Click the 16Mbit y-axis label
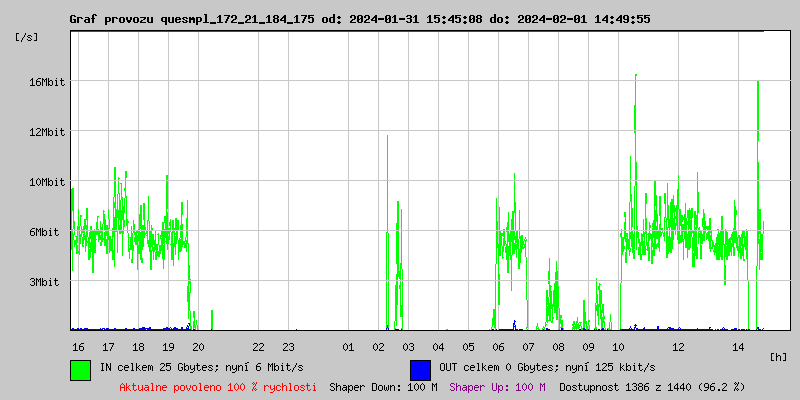The width and height of the screenshot is (800, 400). coord(46,82)
